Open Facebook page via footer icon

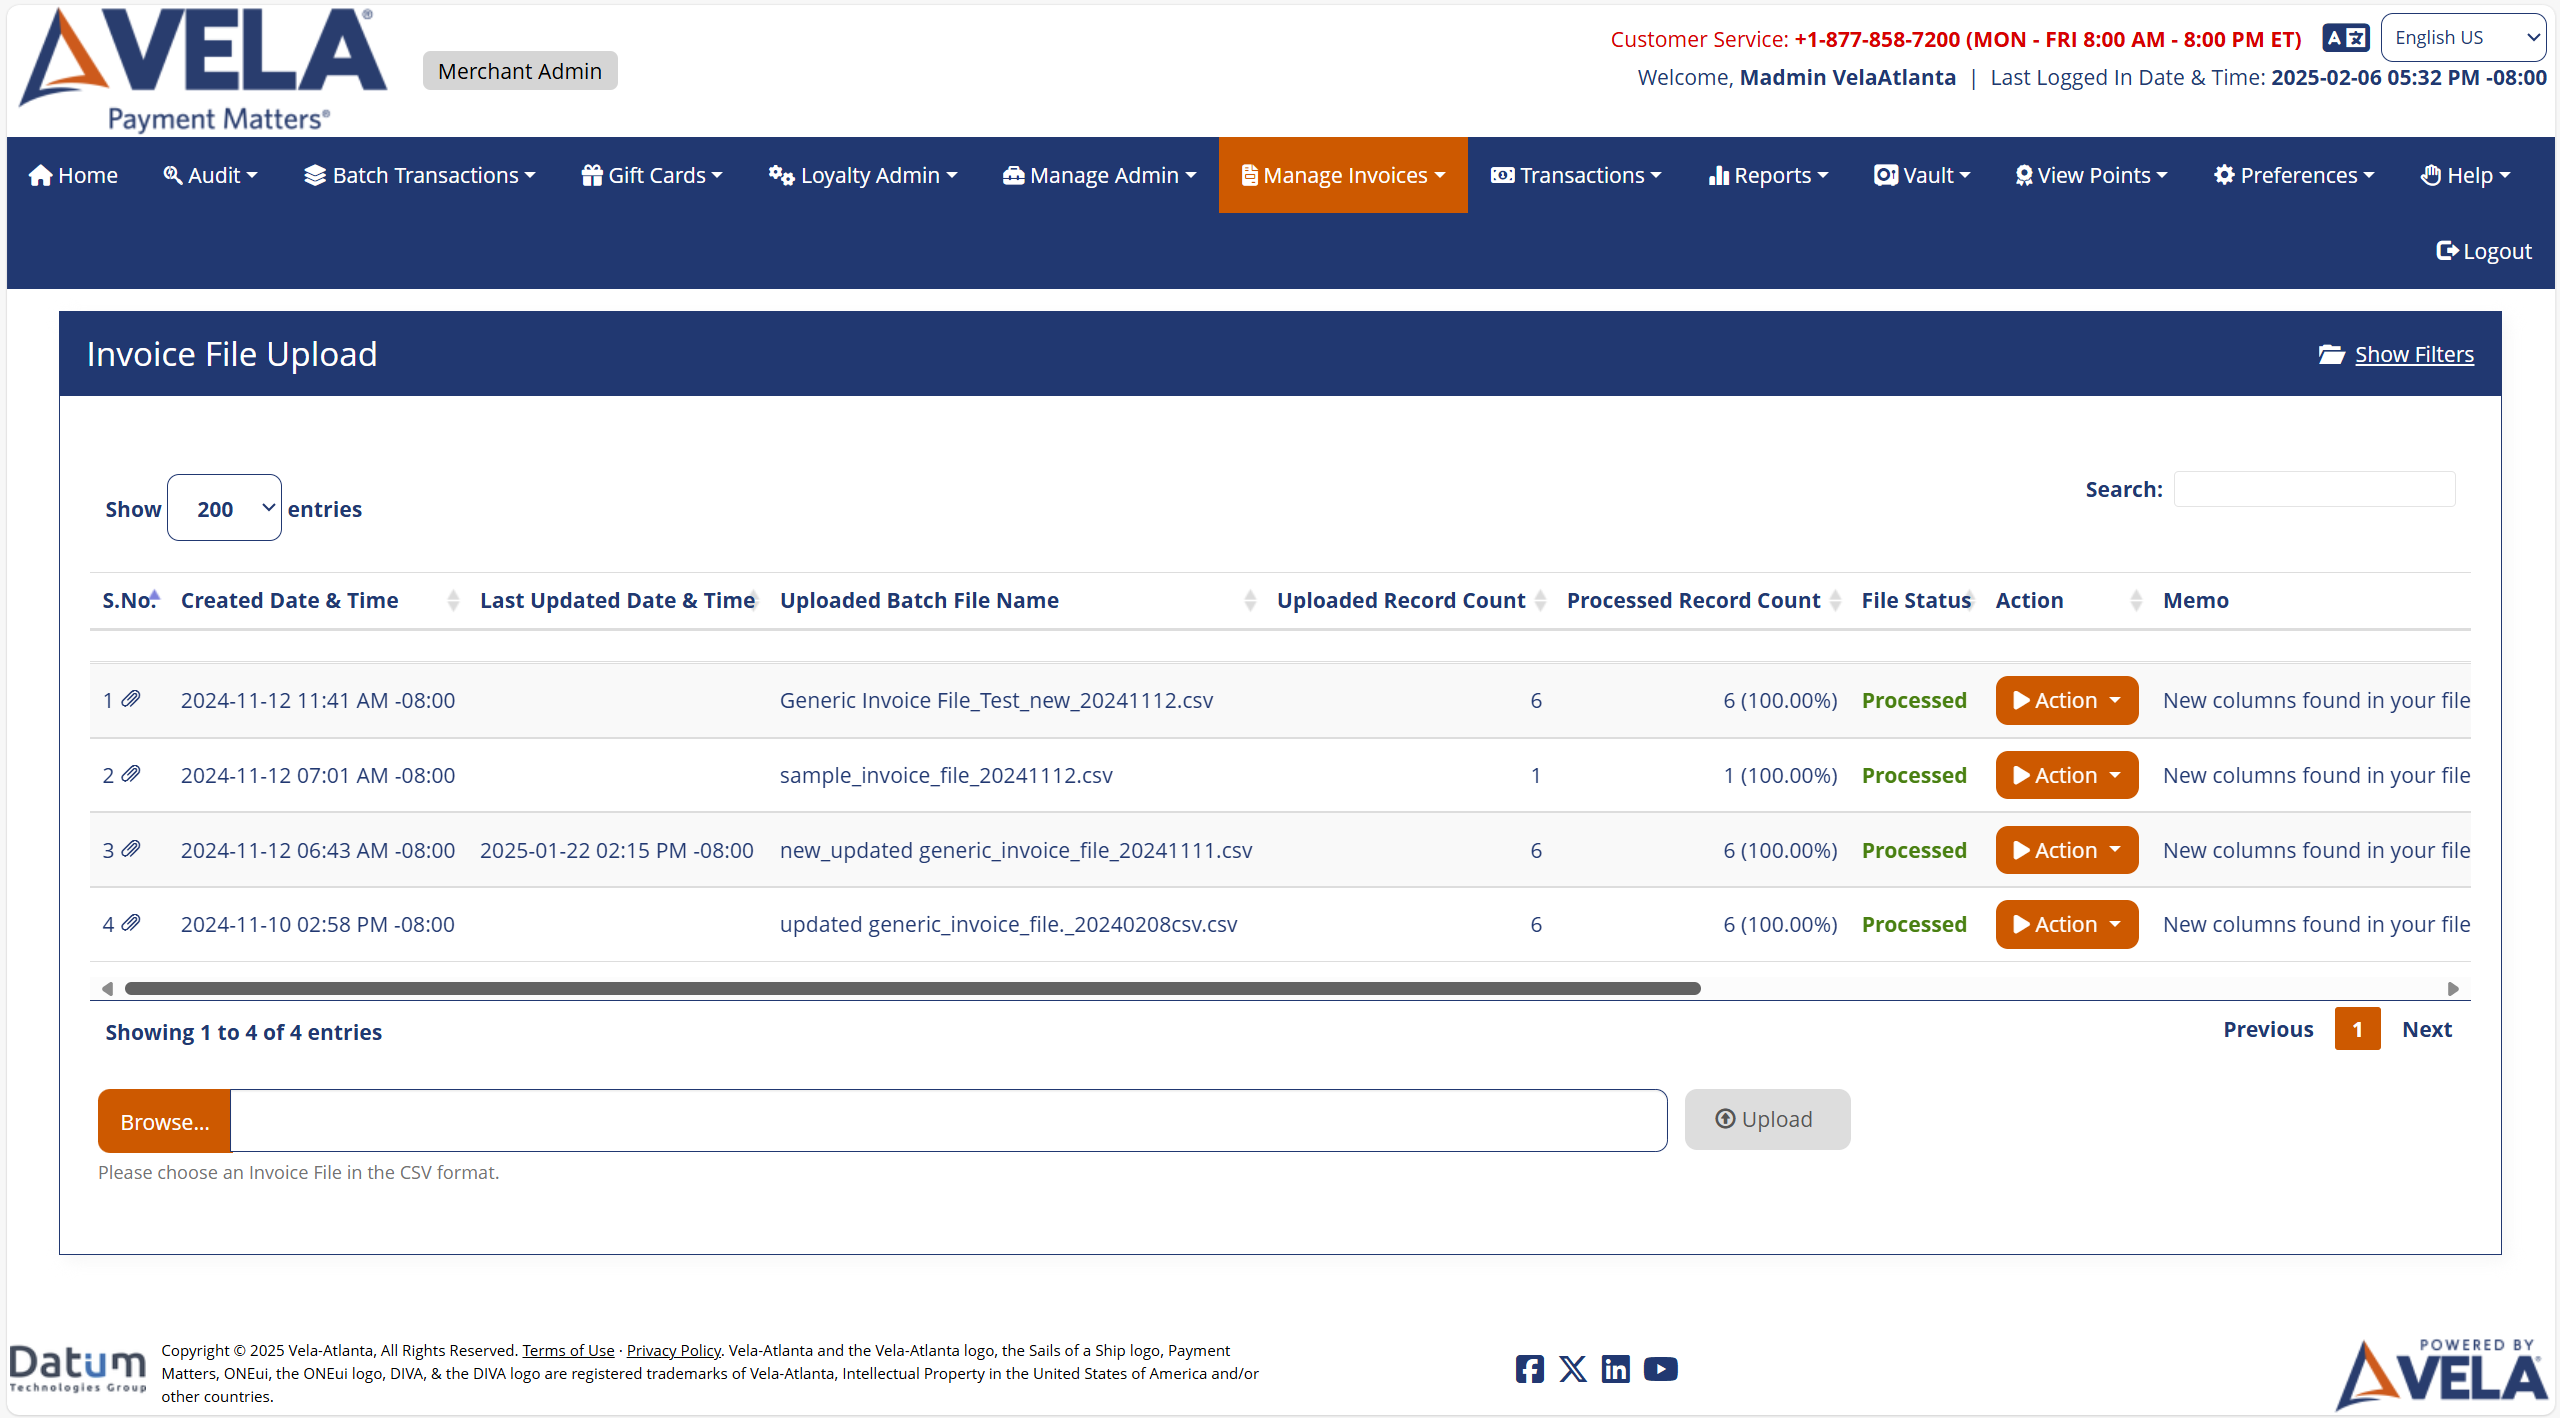click(x=1529, y=1368)
